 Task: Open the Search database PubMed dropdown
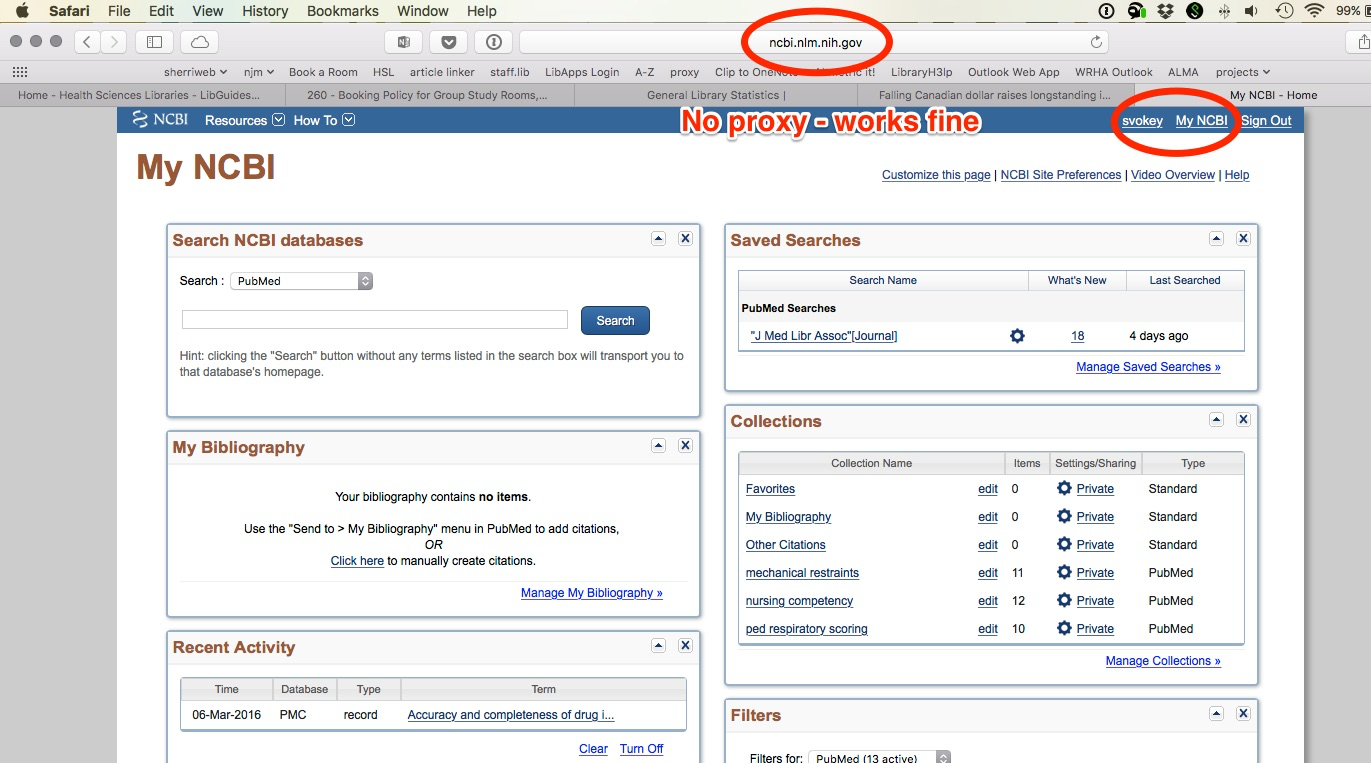tap(301, 281)
